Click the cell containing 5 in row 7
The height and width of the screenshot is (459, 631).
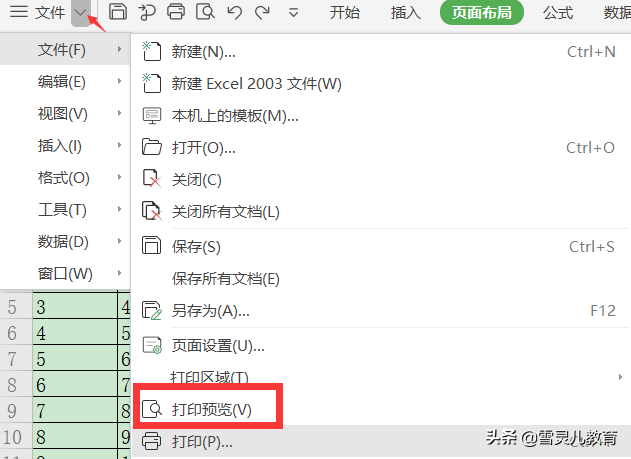tap(75, 359)
